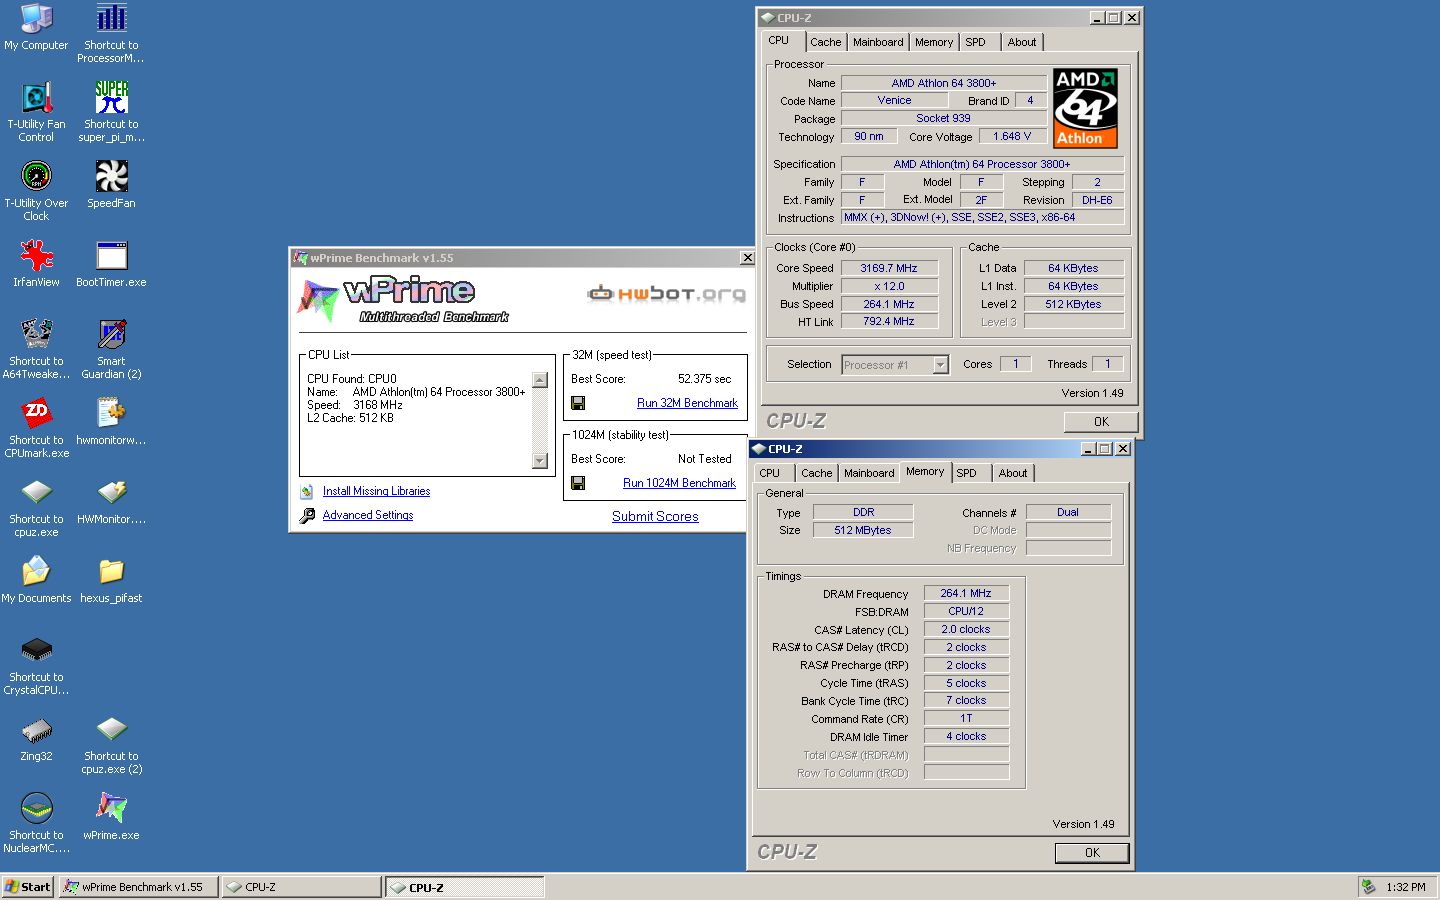
Task: Select first CPU-Z taskbar button
Action: tap(301, 887)
